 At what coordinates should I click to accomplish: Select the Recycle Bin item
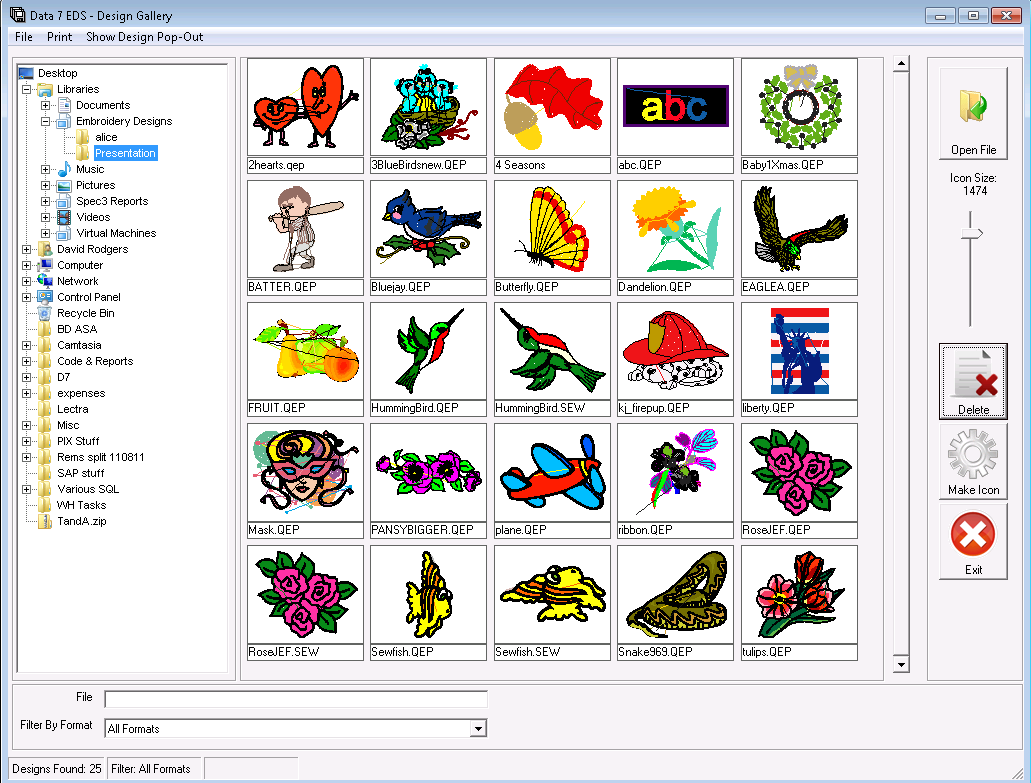tap(85, 313)
